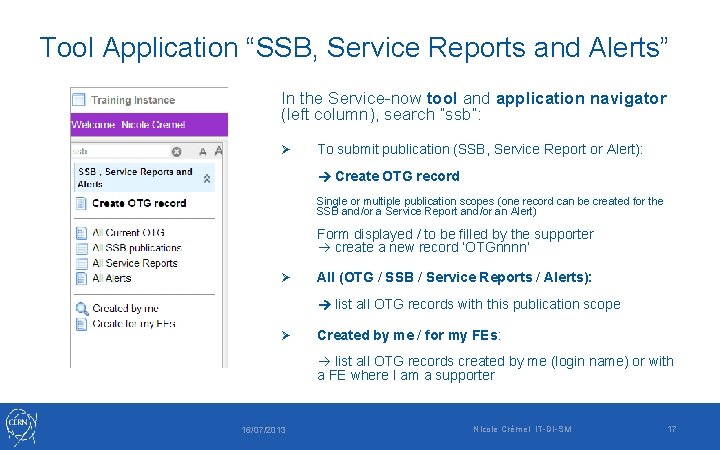Click the bold "→ Create OTG record" text
The image size is (720, 450).
[x=388, y=176]
